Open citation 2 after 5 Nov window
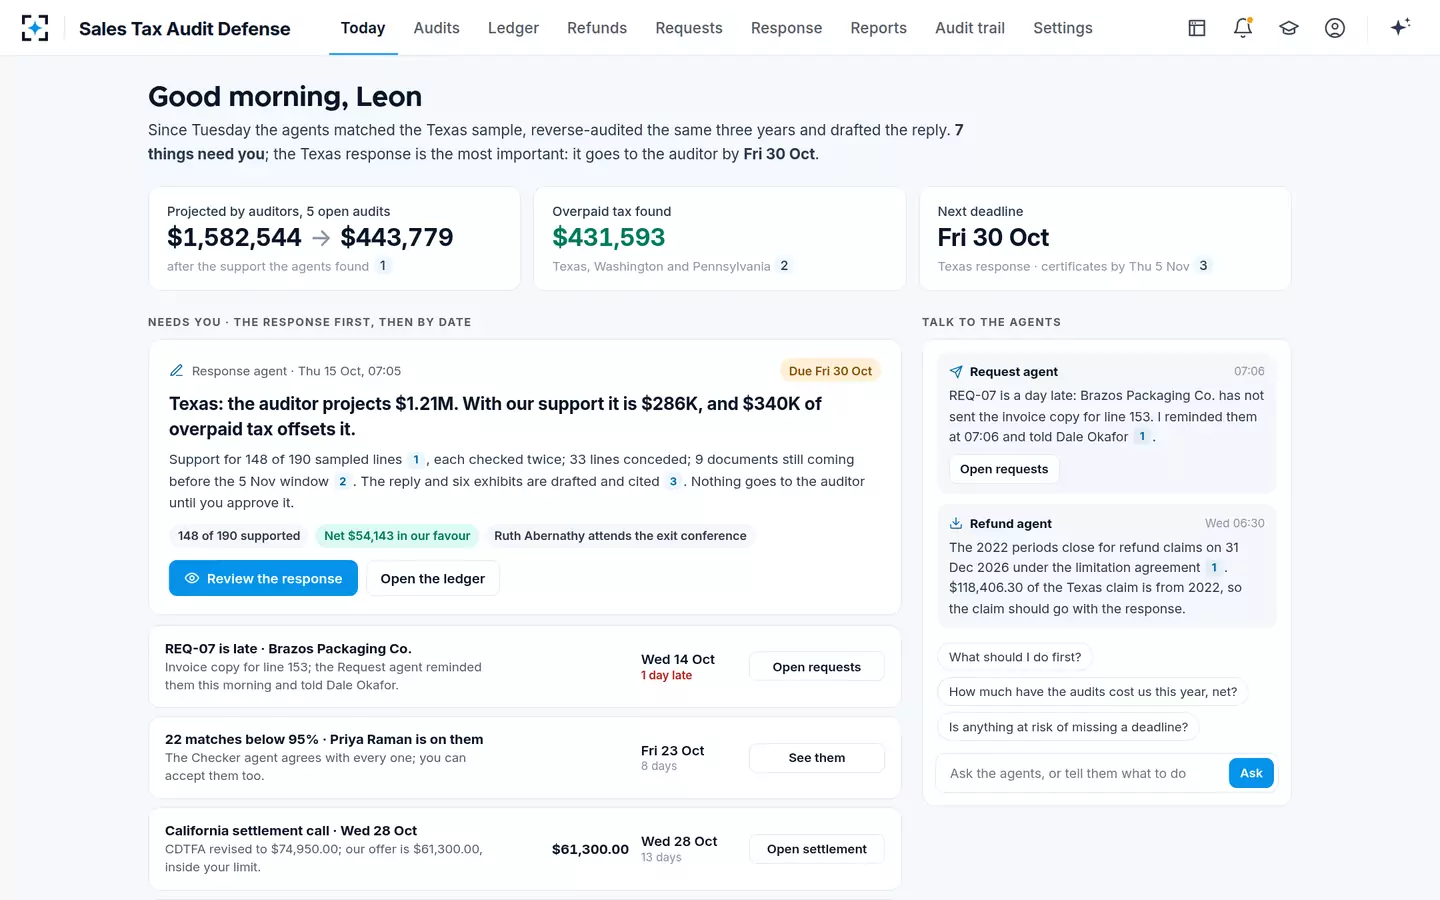Viewport: 1440px width, 900px height. tap(342, 482)
